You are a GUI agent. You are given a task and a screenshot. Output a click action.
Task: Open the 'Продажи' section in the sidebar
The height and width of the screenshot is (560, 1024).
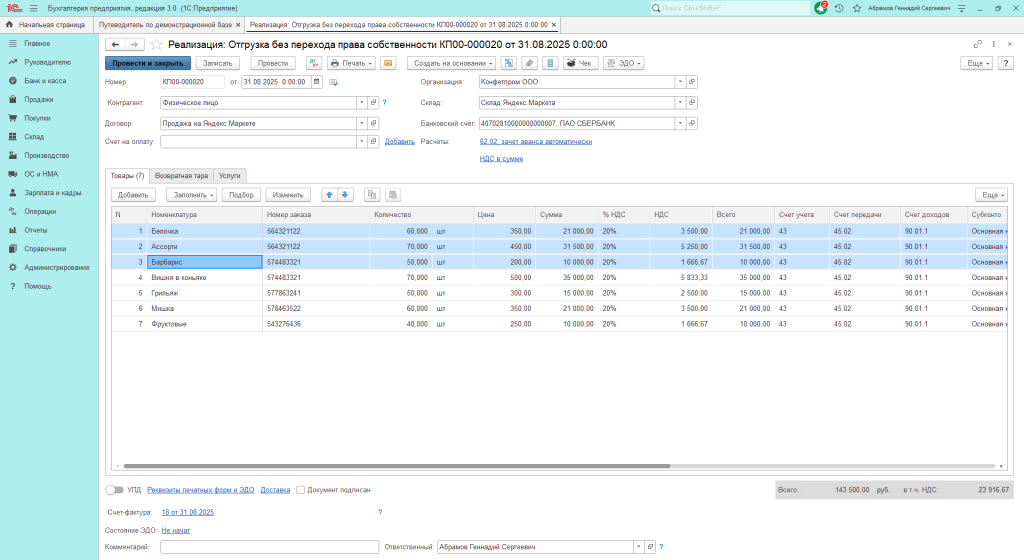click(39, 99)
